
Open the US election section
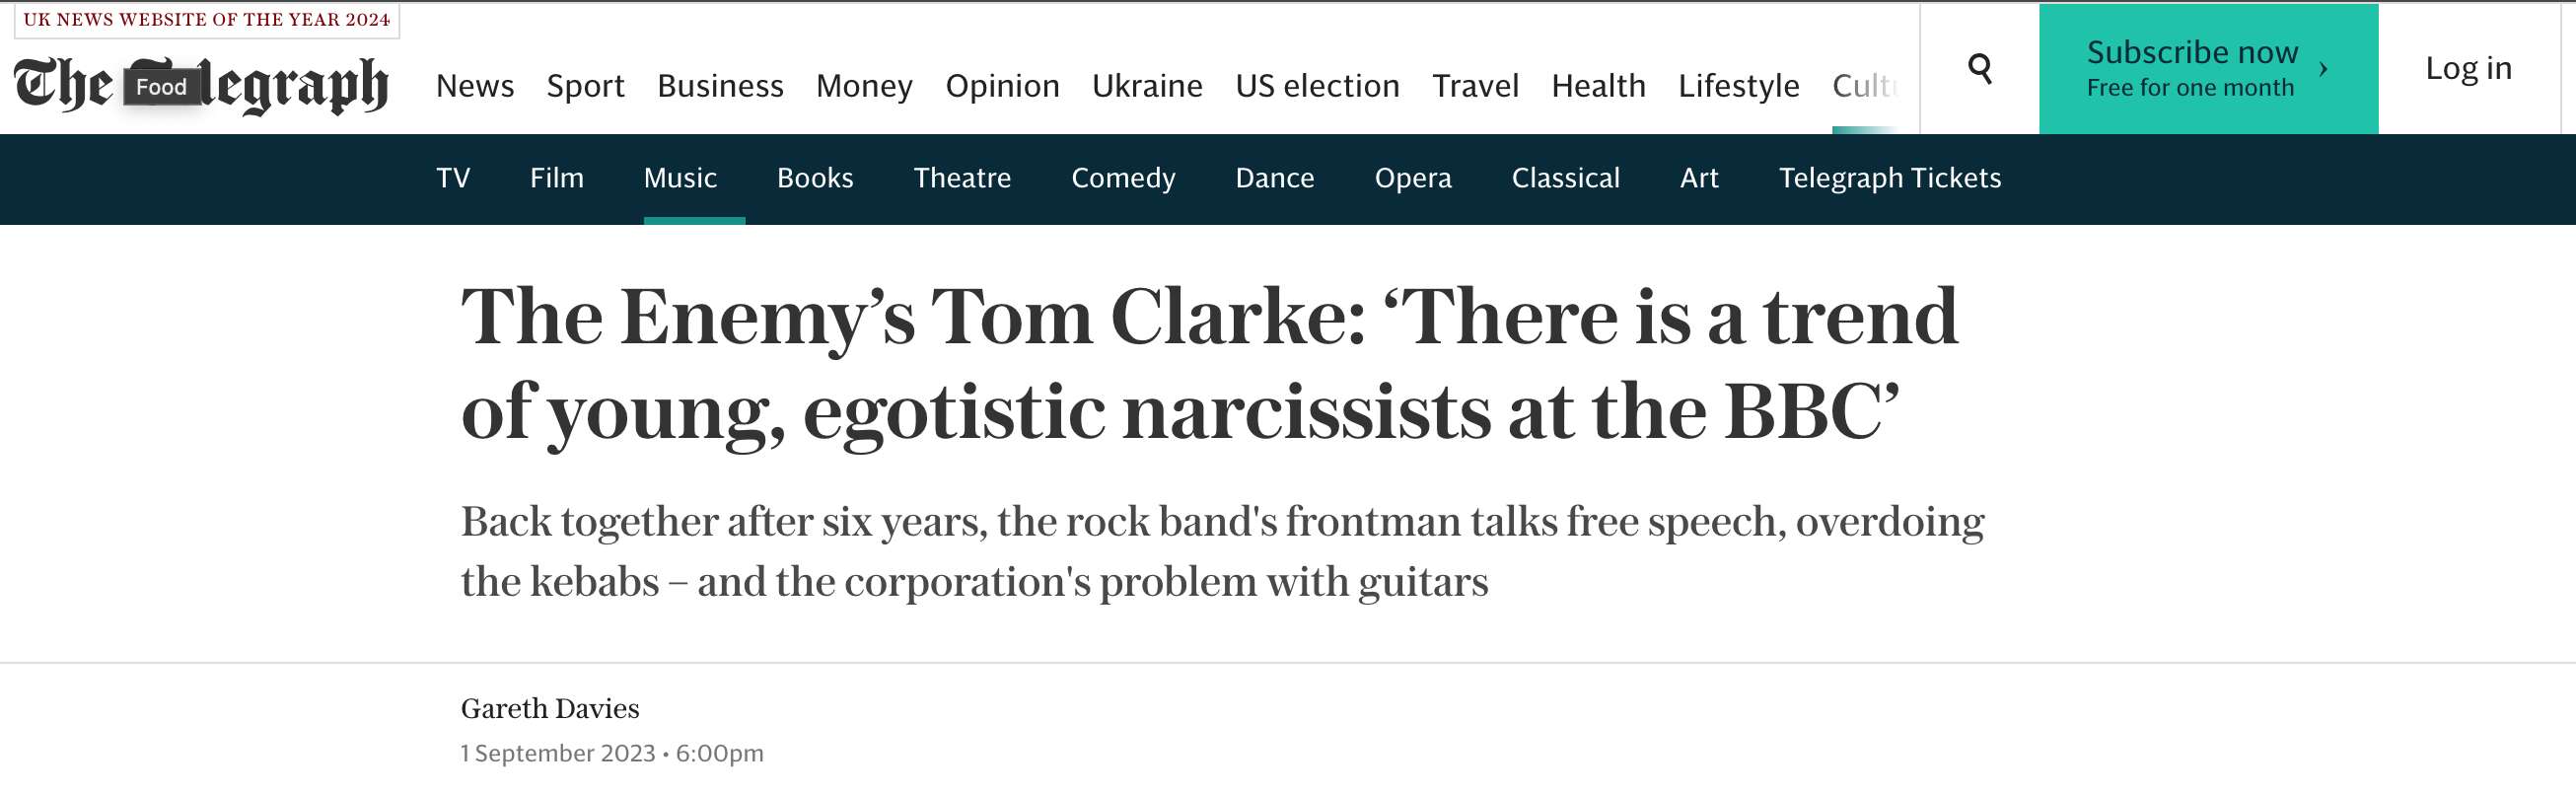pyautogui.click(x=1317, y=86)
